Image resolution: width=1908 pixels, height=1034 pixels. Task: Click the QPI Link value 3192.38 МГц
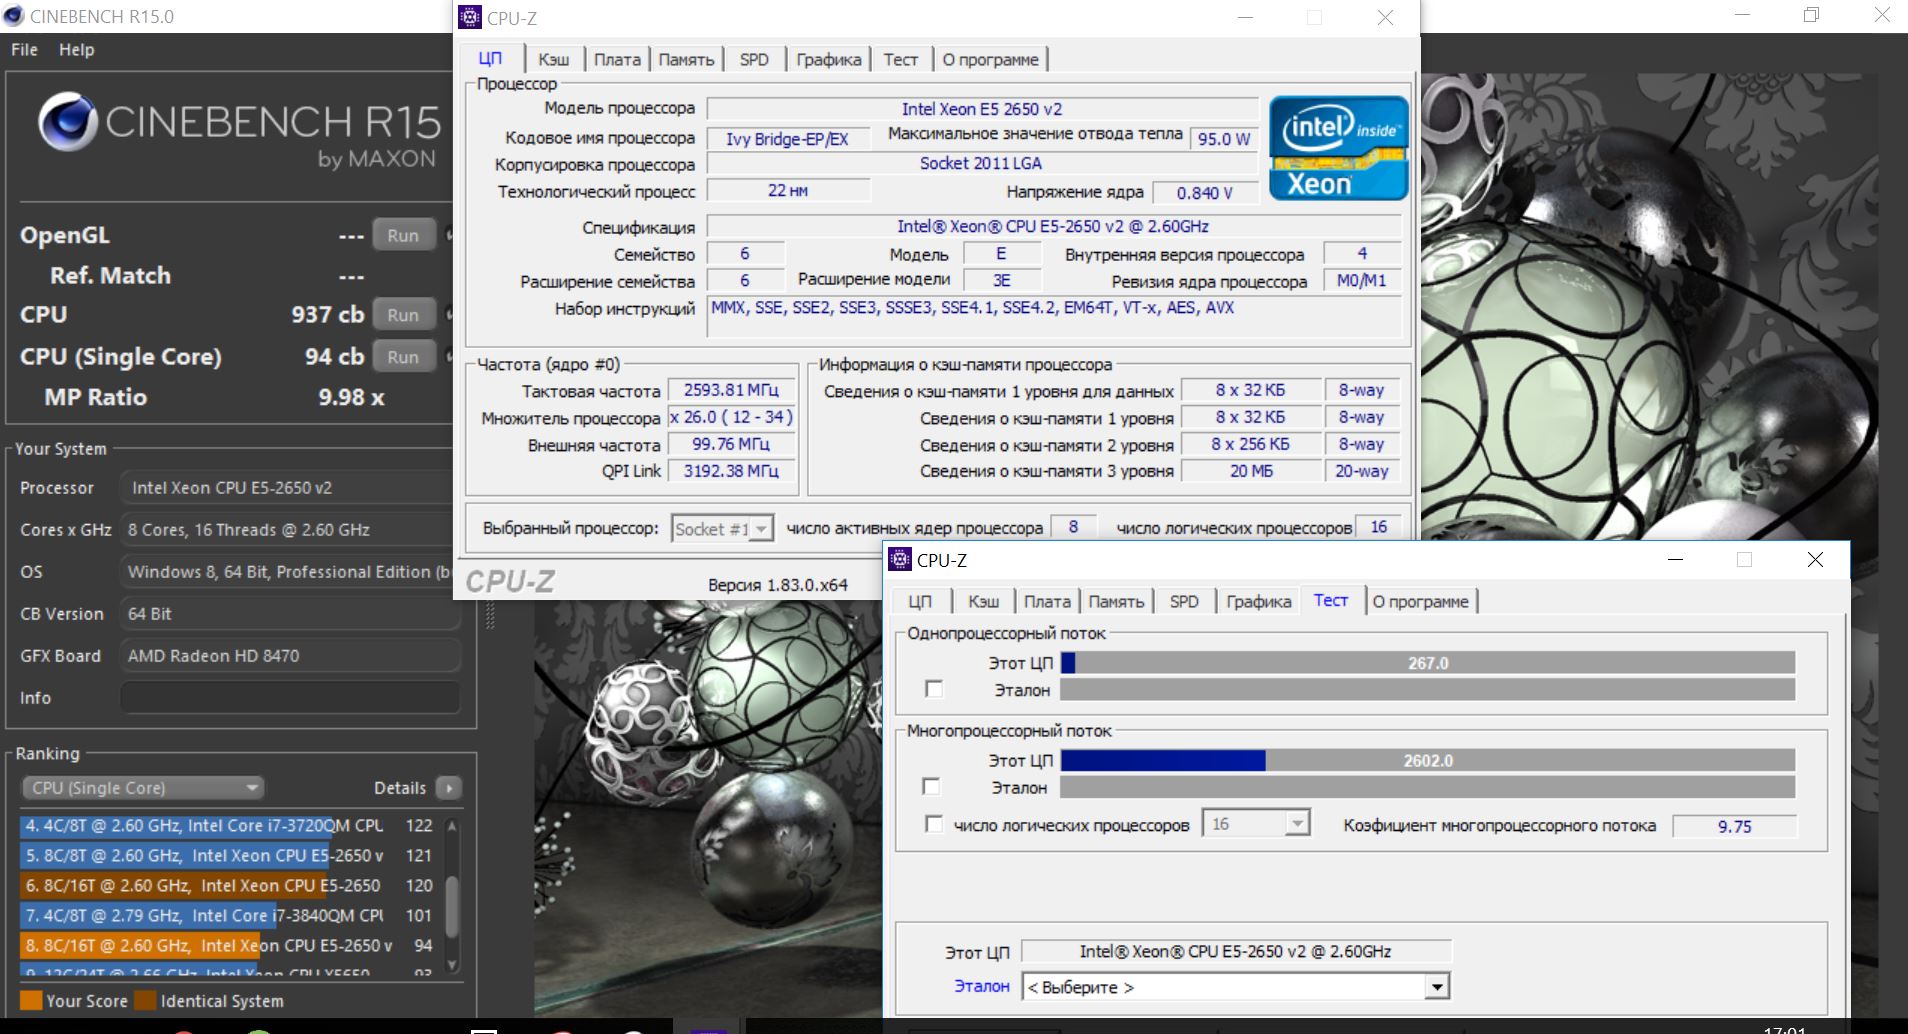[x=731, y=471]
